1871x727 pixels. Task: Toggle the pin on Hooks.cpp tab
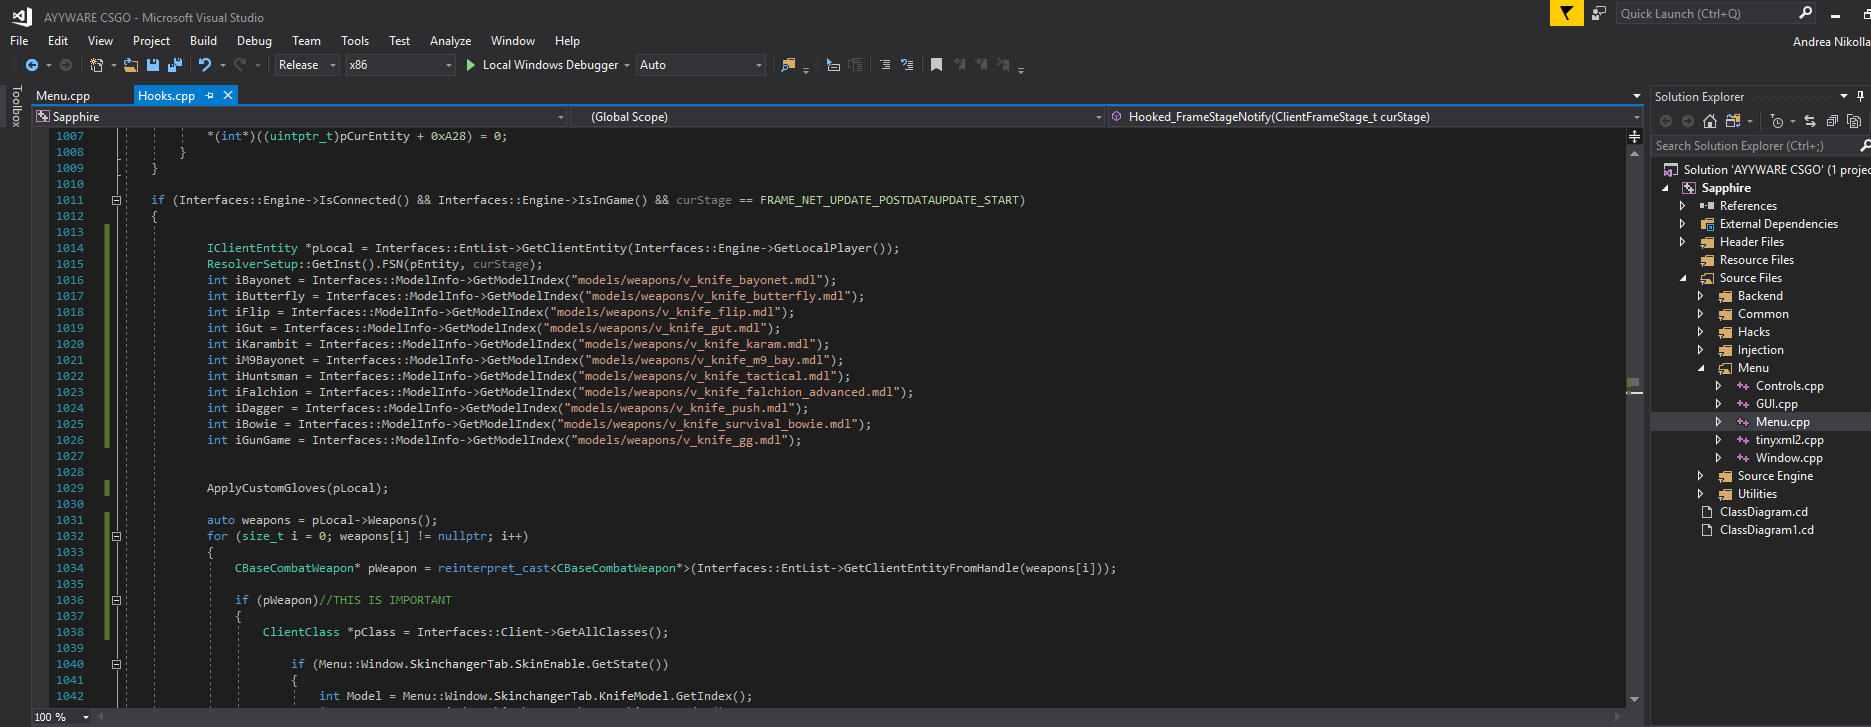click(x=210, y=96)
